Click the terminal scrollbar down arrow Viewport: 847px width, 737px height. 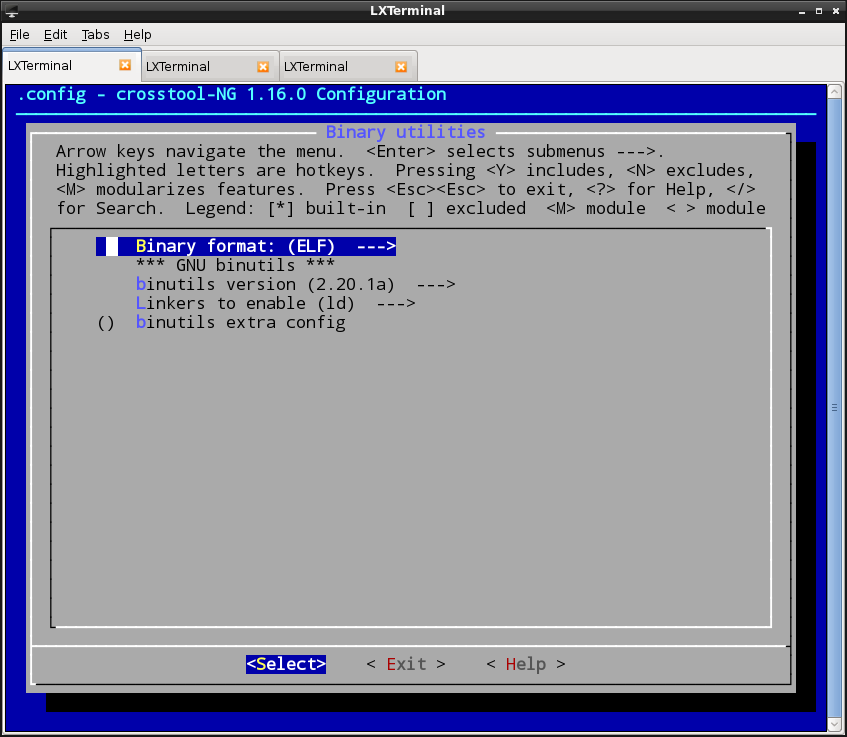tap(835, 724)
